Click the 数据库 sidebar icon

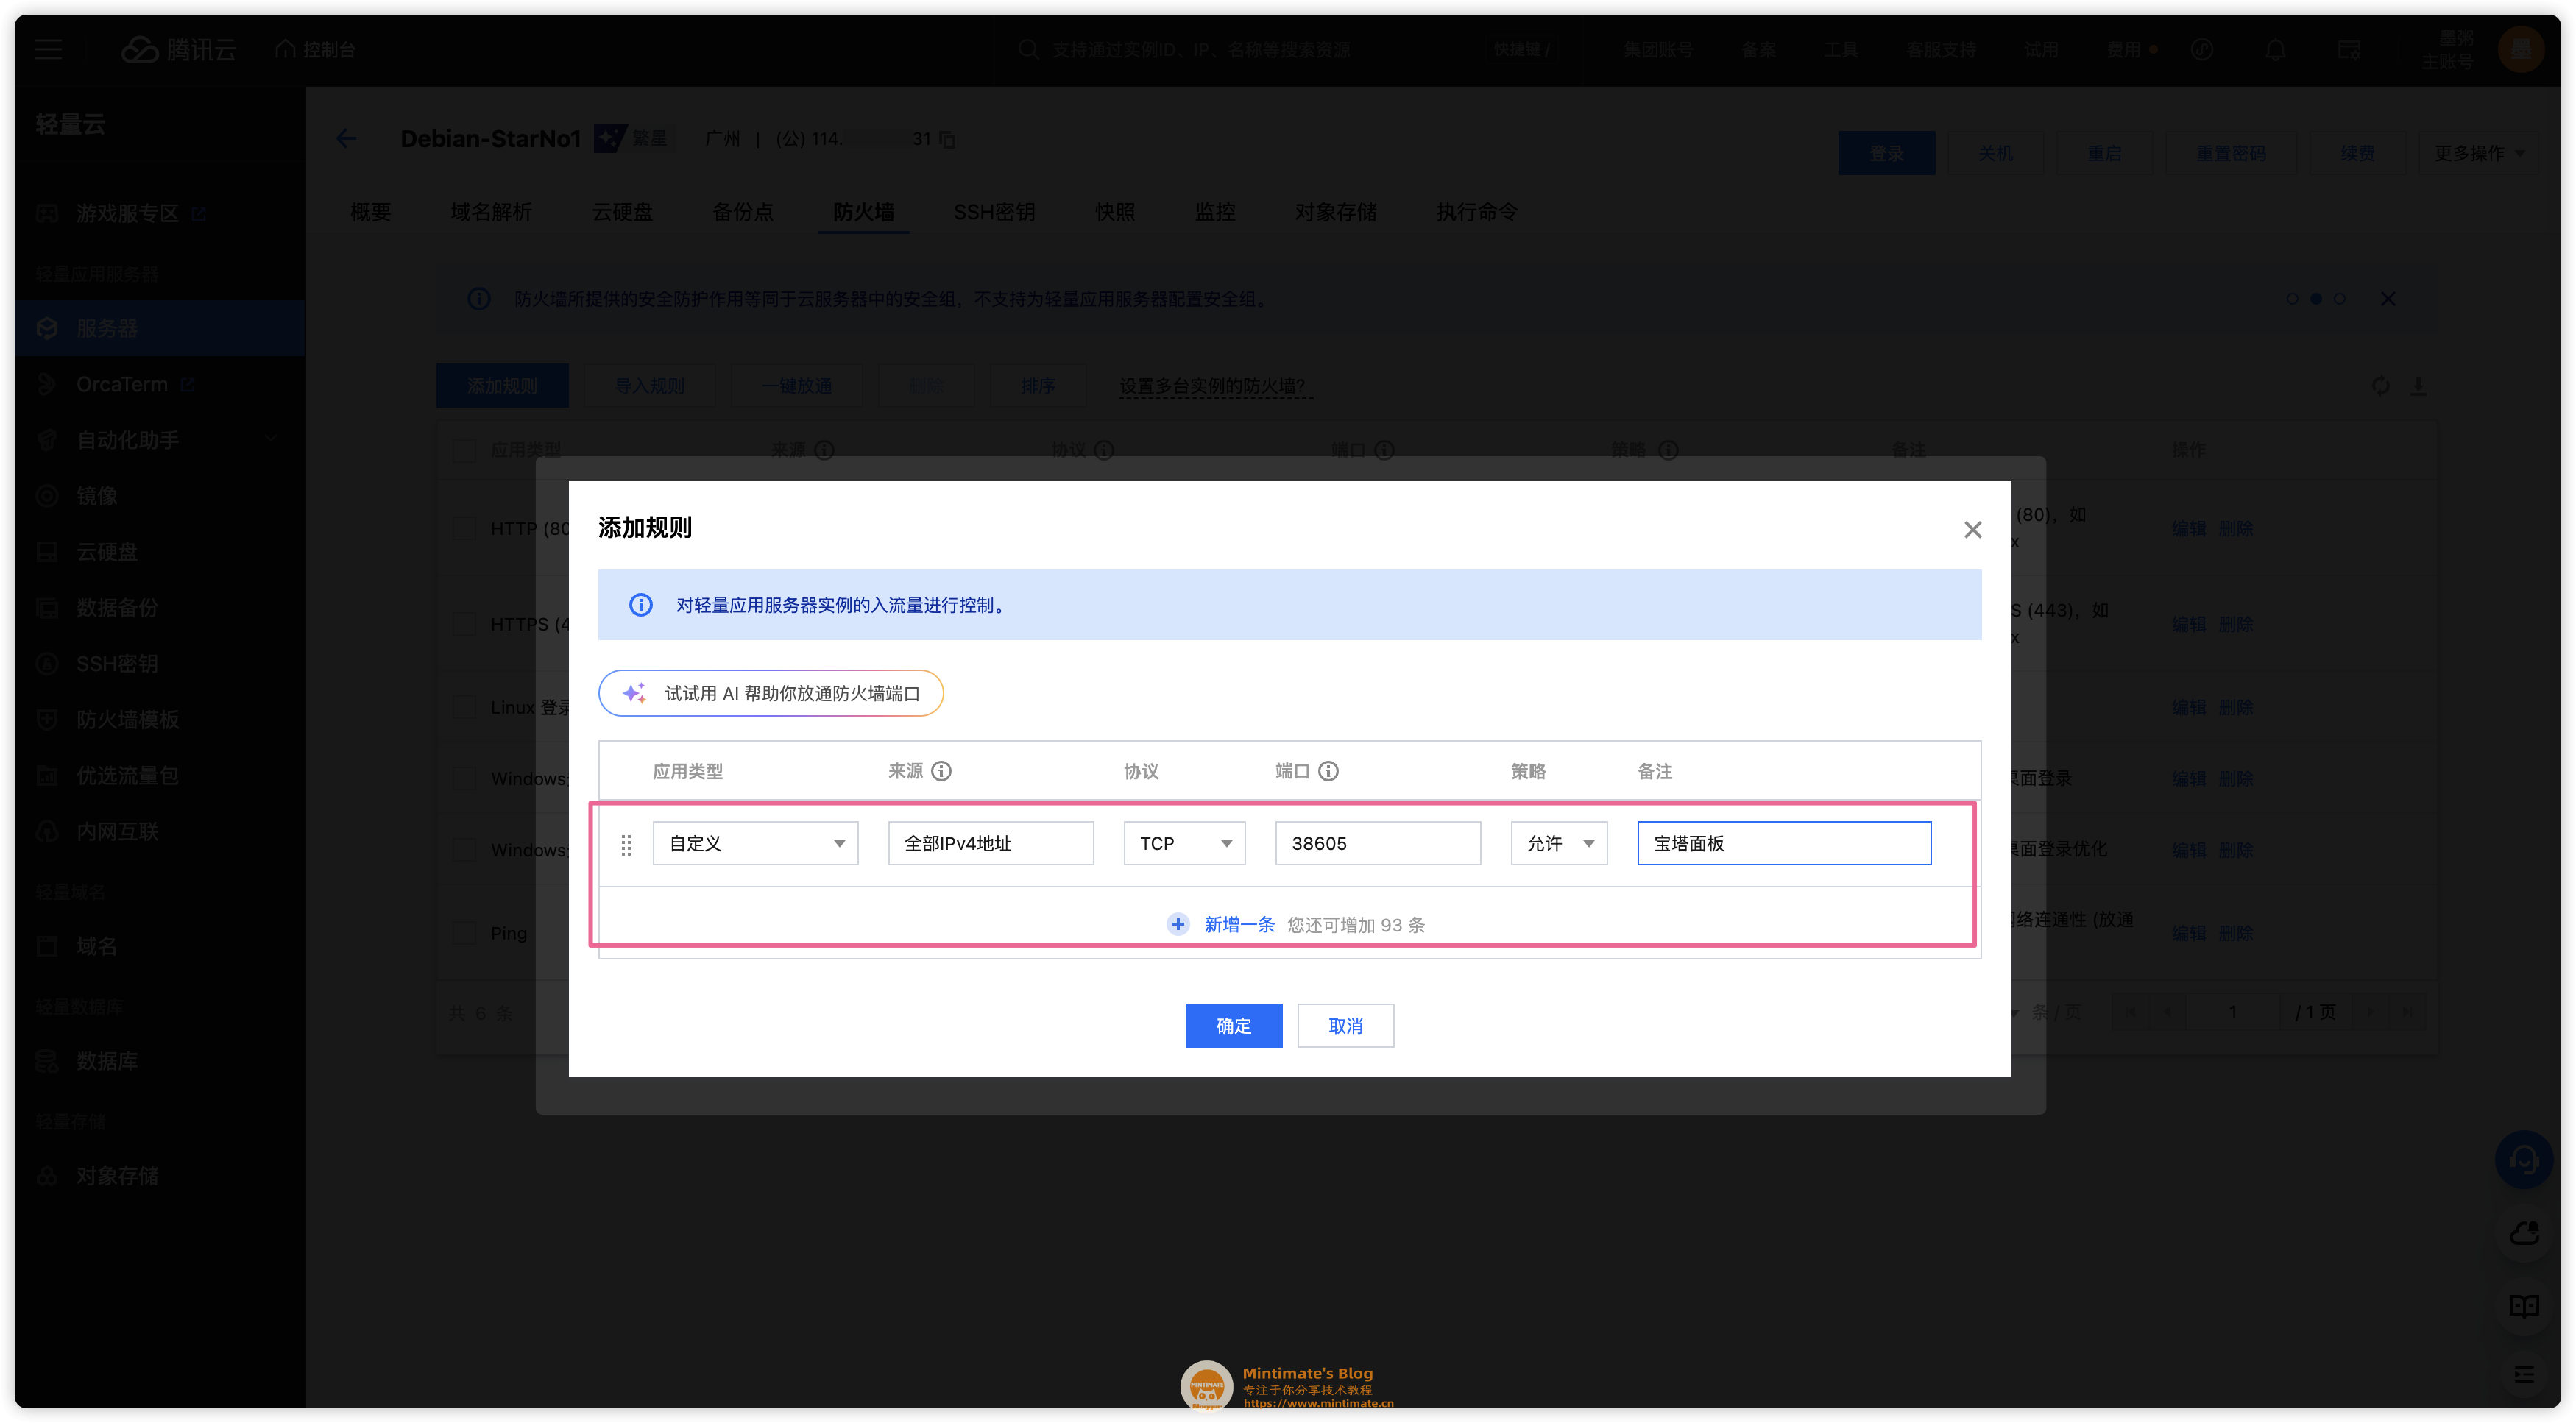(47, 1061)
